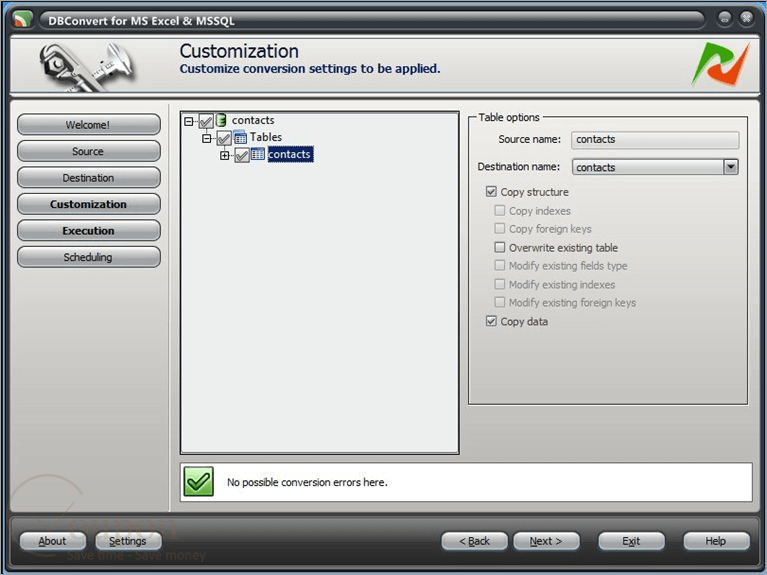
Task: Go to Execution step
Action: (x=89, y=230)
